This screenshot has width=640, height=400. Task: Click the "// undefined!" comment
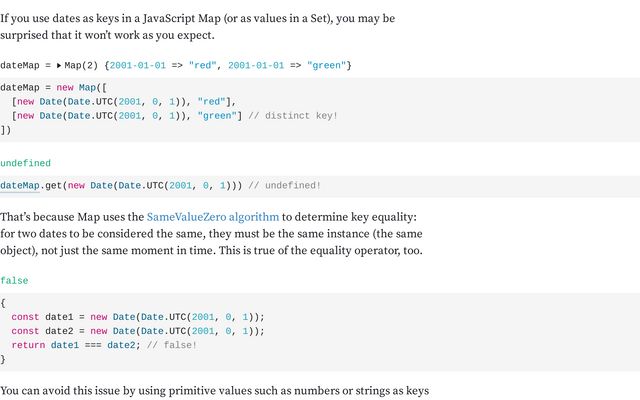coord(284,186)
